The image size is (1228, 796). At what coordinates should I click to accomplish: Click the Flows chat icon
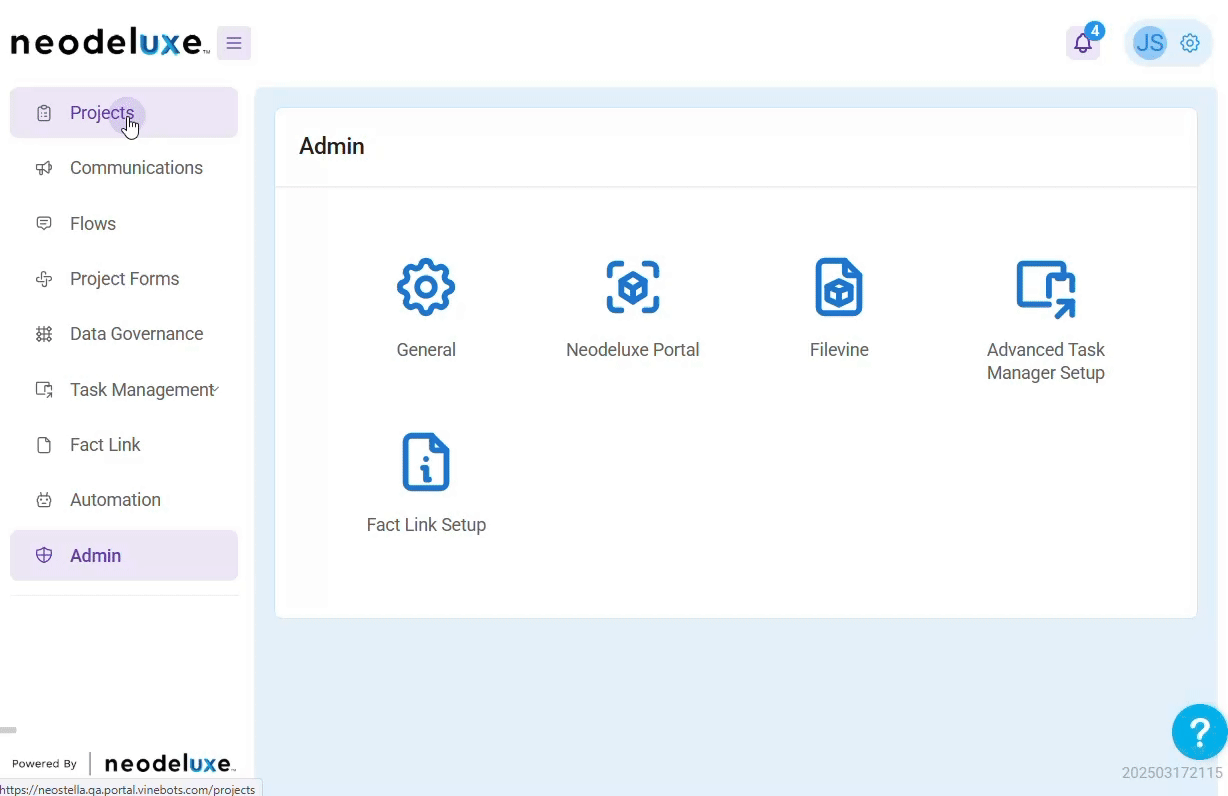coord(44,223)
